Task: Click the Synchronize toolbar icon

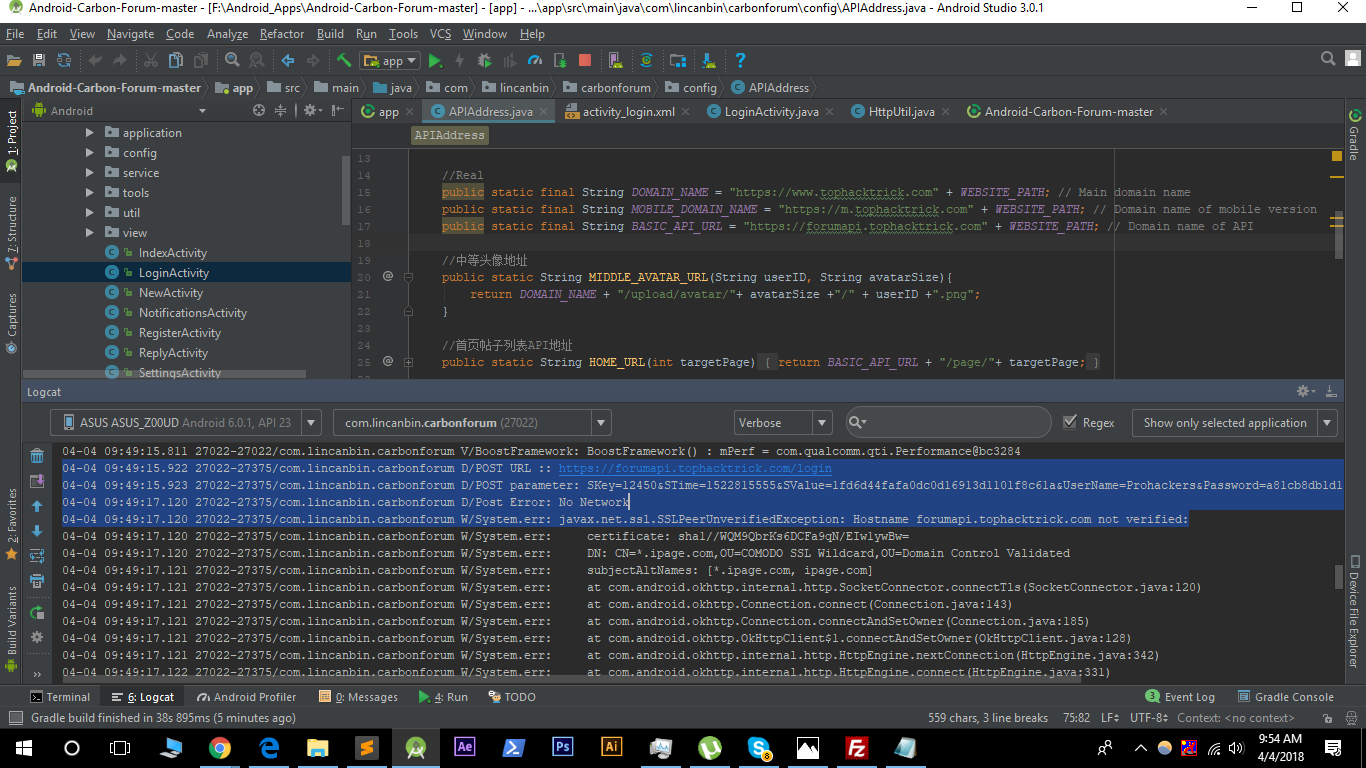Action: coord(64,61)
